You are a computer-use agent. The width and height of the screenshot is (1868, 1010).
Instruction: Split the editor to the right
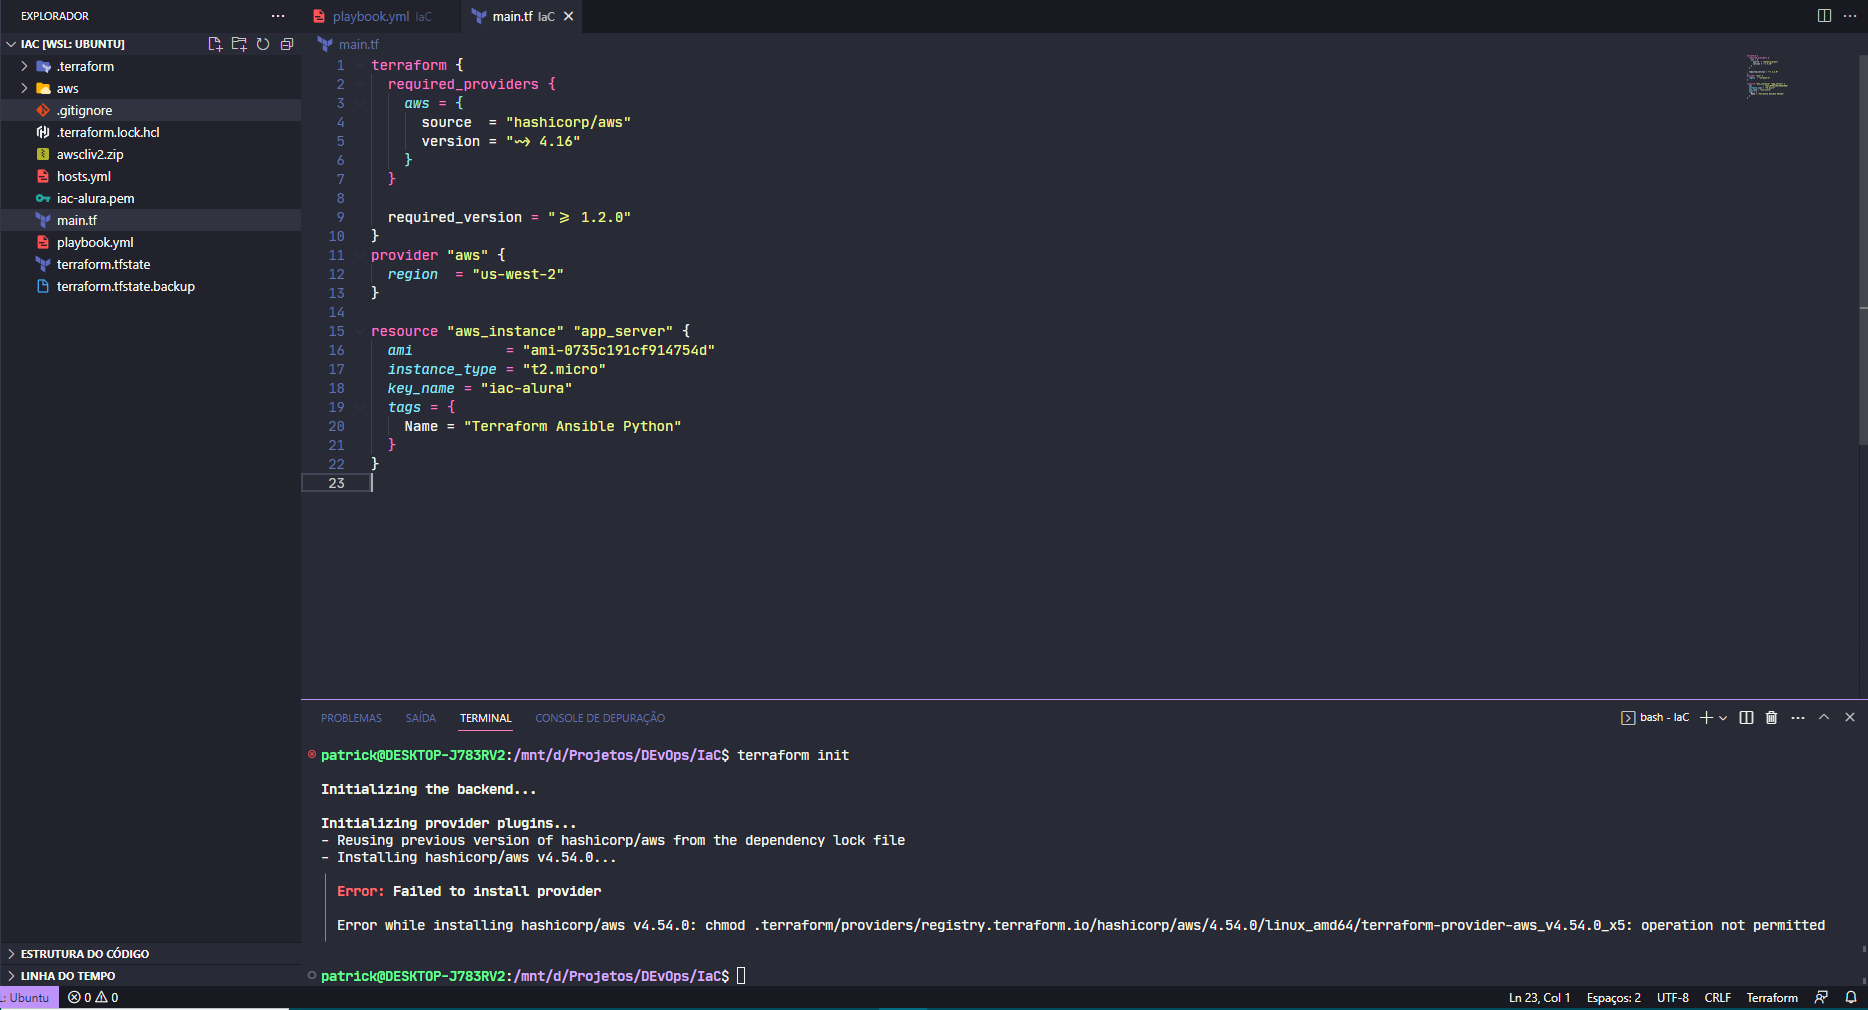(1824, 16)
